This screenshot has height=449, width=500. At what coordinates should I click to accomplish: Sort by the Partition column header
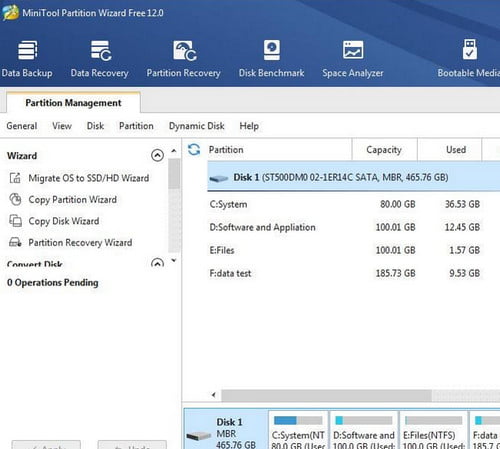pyautogui.click(x=279, y=150)
